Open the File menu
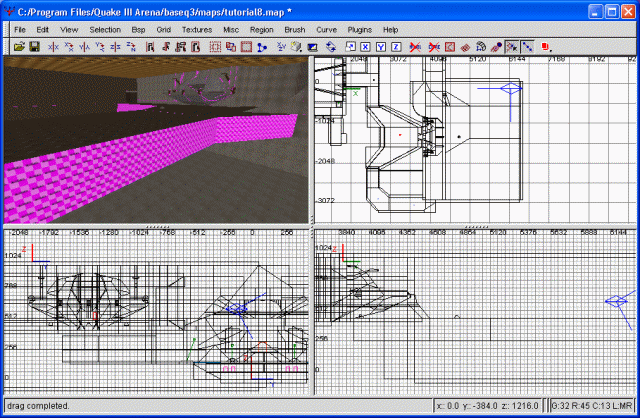The width and height of the screenshot is (640, 418). [20, 30]
